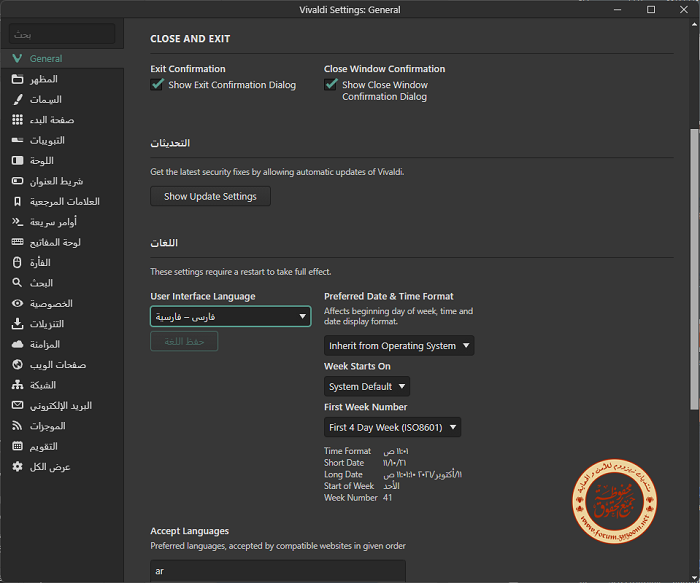Click the العلامات المرجعية bookmark icon
The height and width of the screenshot is (583, 700).
click(17, 201)
